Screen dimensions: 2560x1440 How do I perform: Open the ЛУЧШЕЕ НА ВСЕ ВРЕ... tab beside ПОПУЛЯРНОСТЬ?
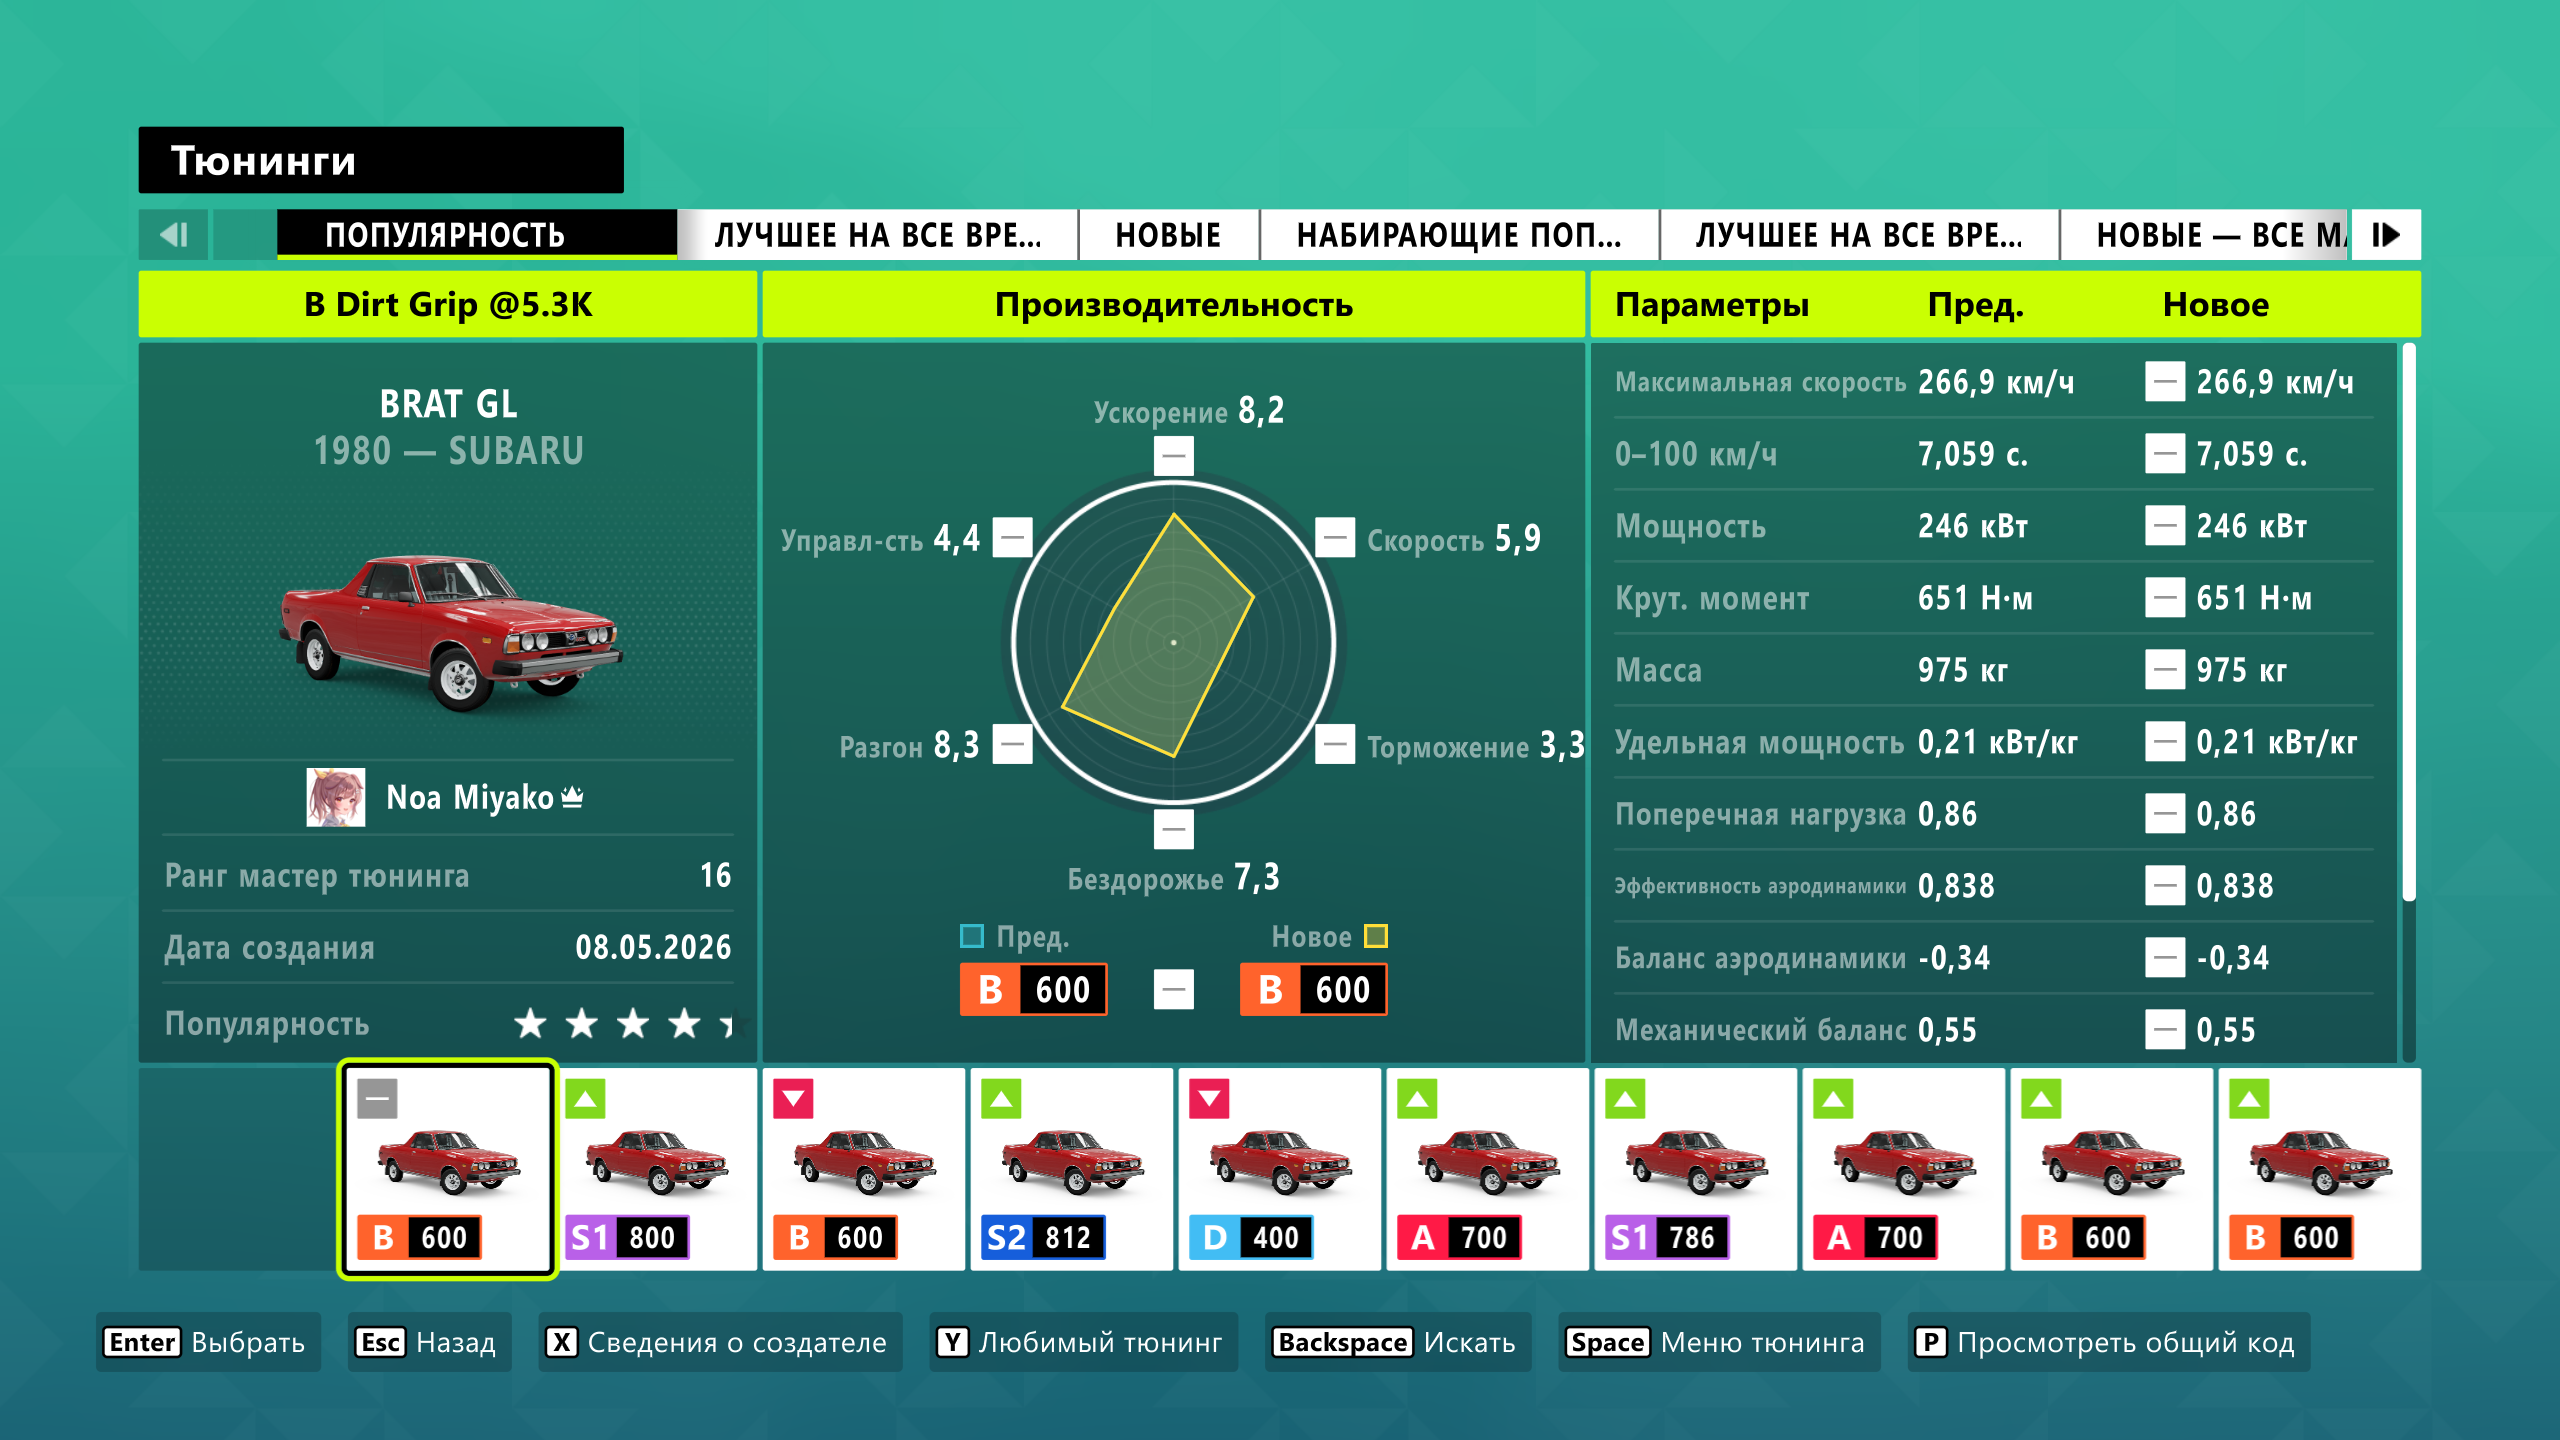[x=878, y=235]
